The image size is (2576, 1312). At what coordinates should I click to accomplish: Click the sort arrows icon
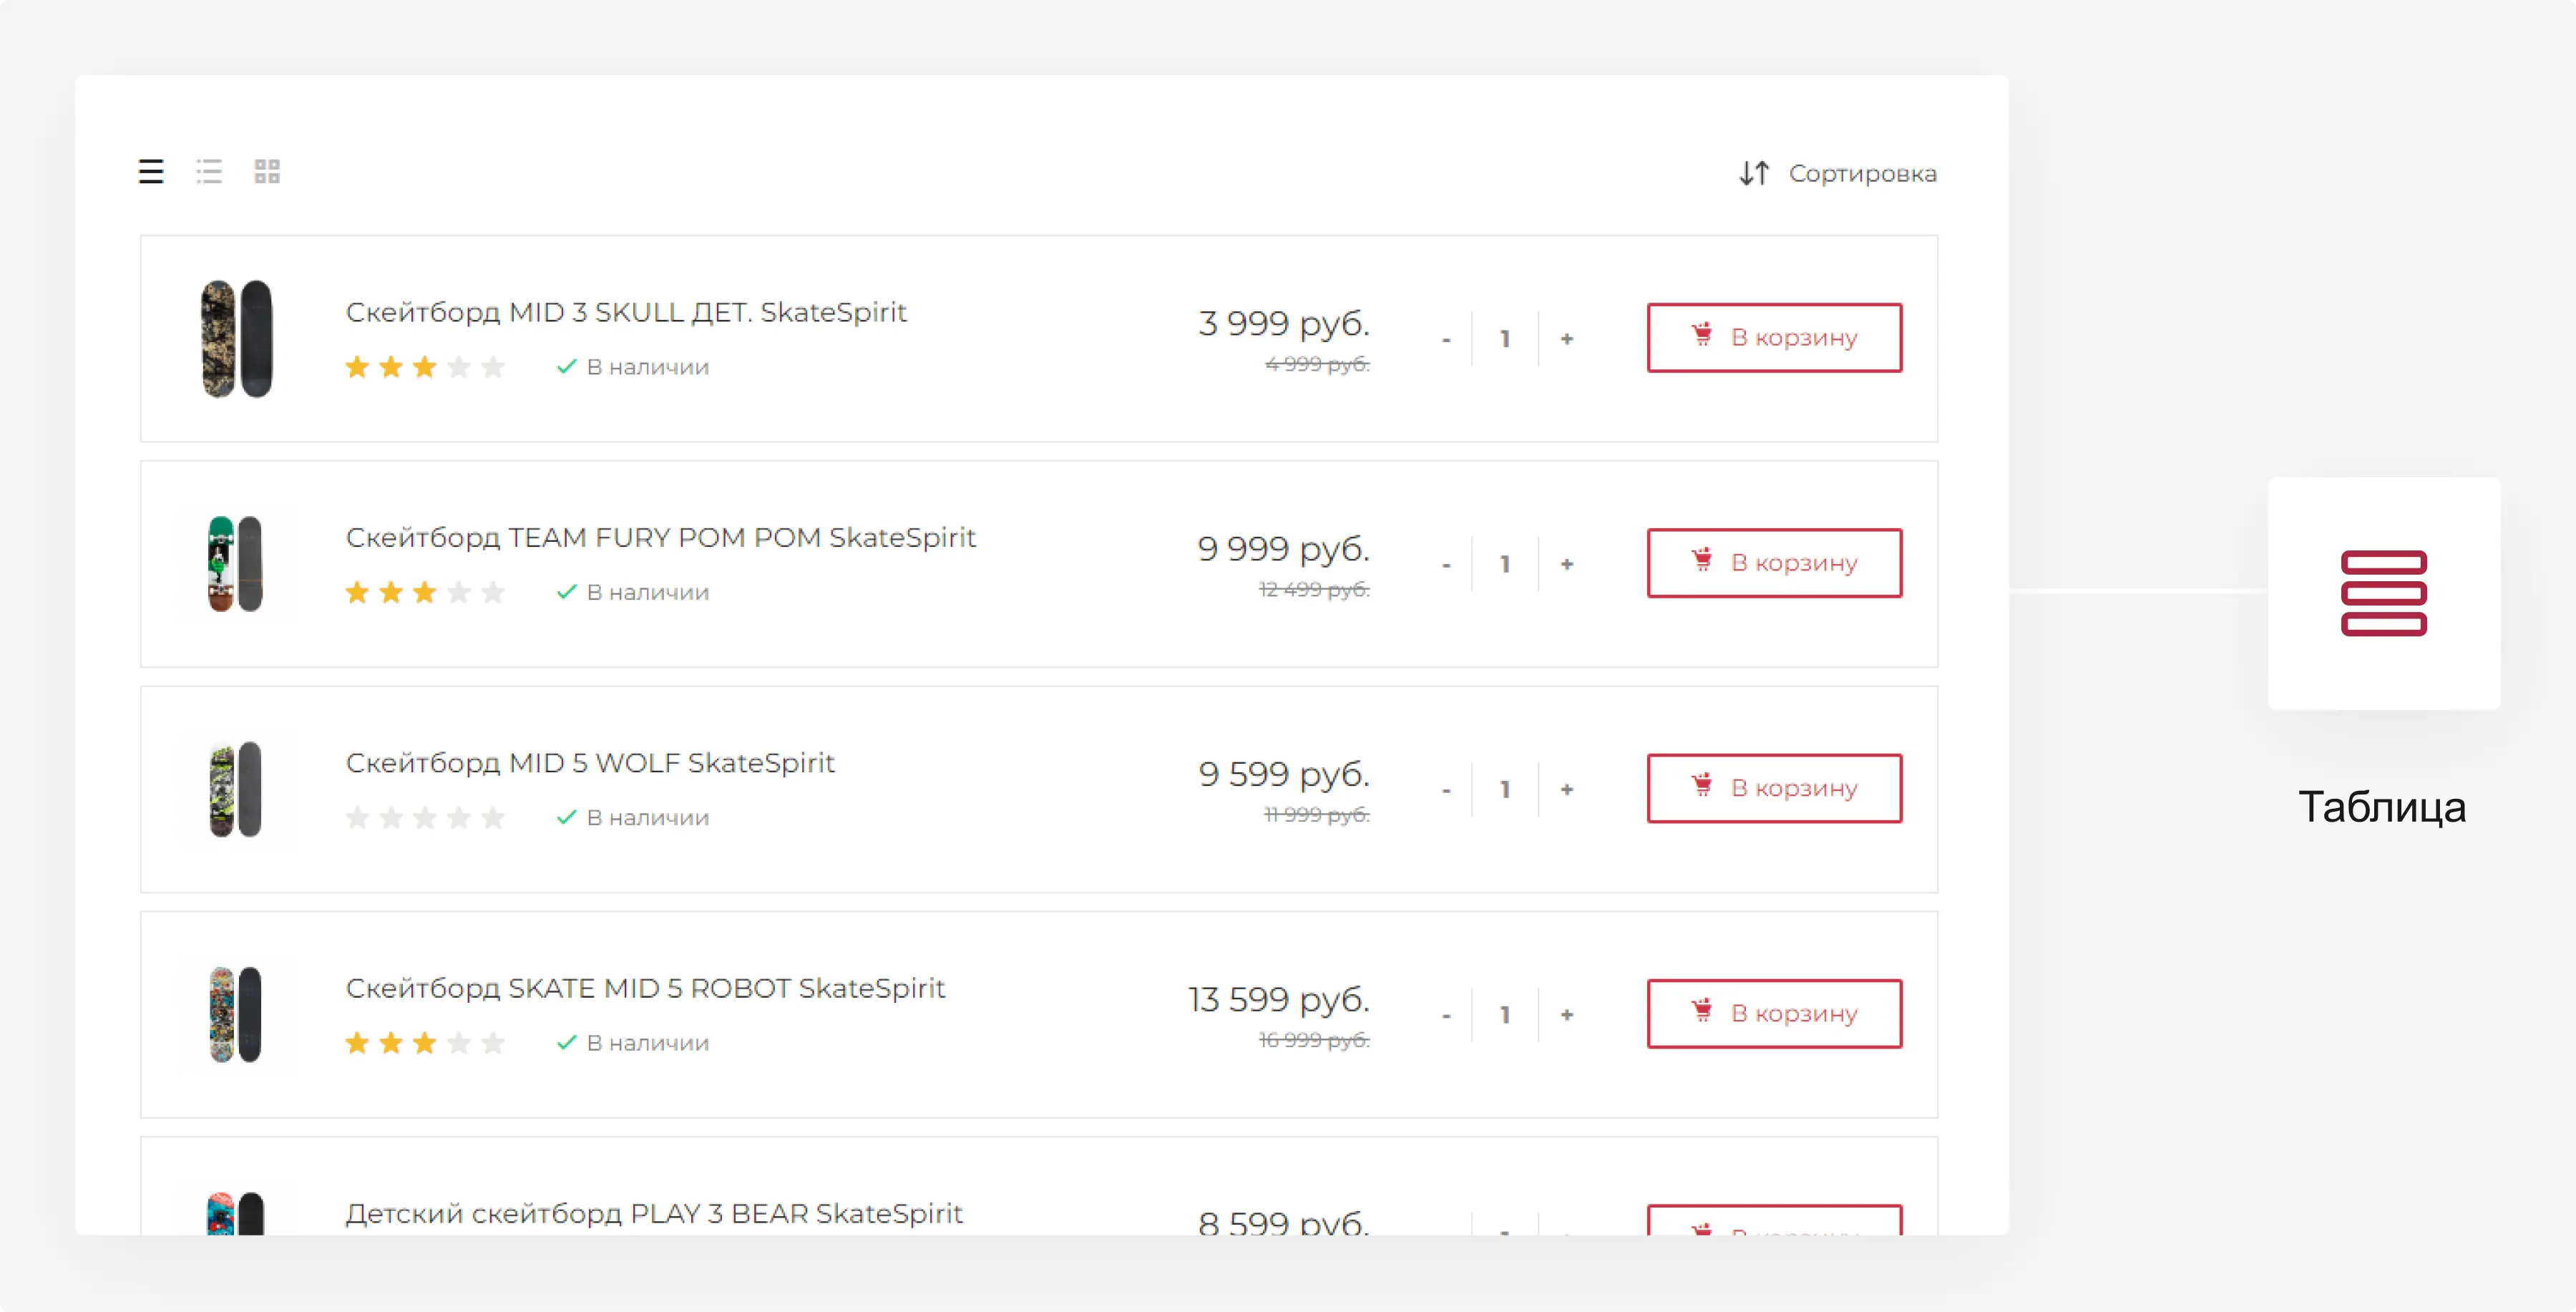click(1754, 174)
